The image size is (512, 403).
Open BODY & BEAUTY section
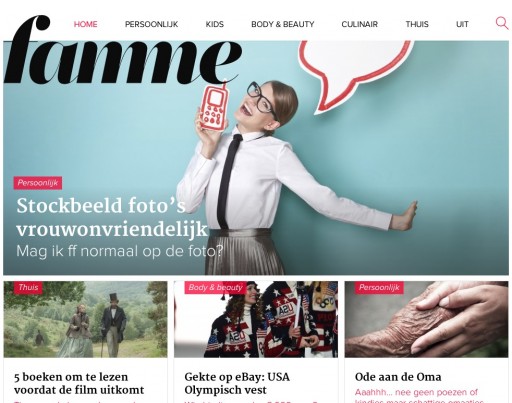pos(283,24)
